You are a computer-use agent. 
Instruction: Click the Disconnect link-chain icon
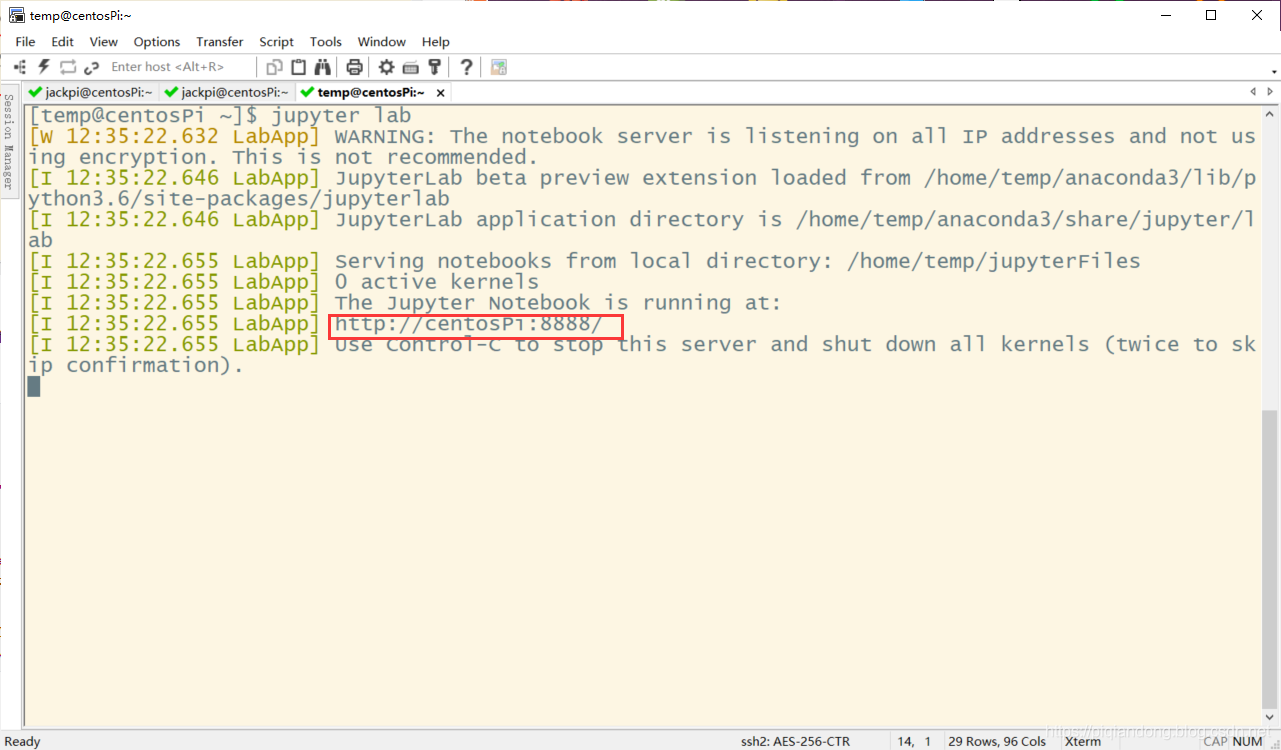[x=92, y=67]
